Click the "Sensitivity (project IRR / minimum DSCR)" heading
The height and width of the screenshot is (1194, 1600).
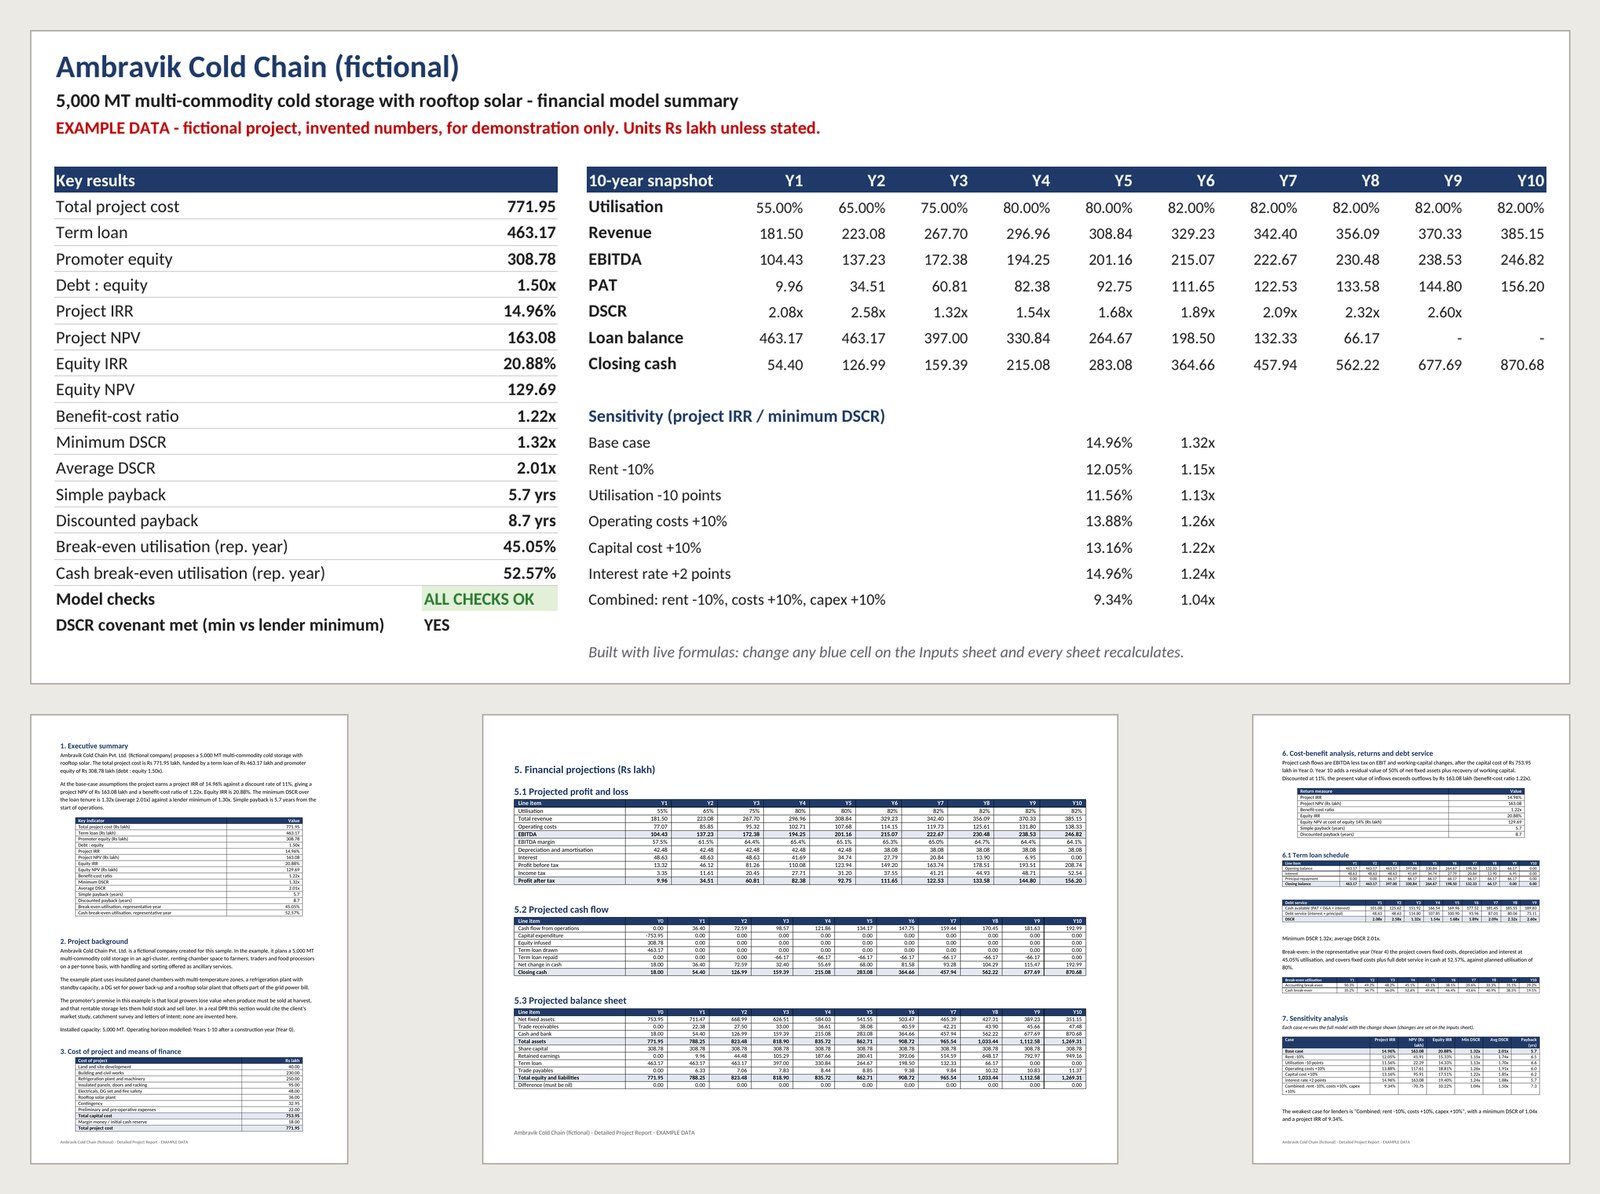[x=736, y=416]
